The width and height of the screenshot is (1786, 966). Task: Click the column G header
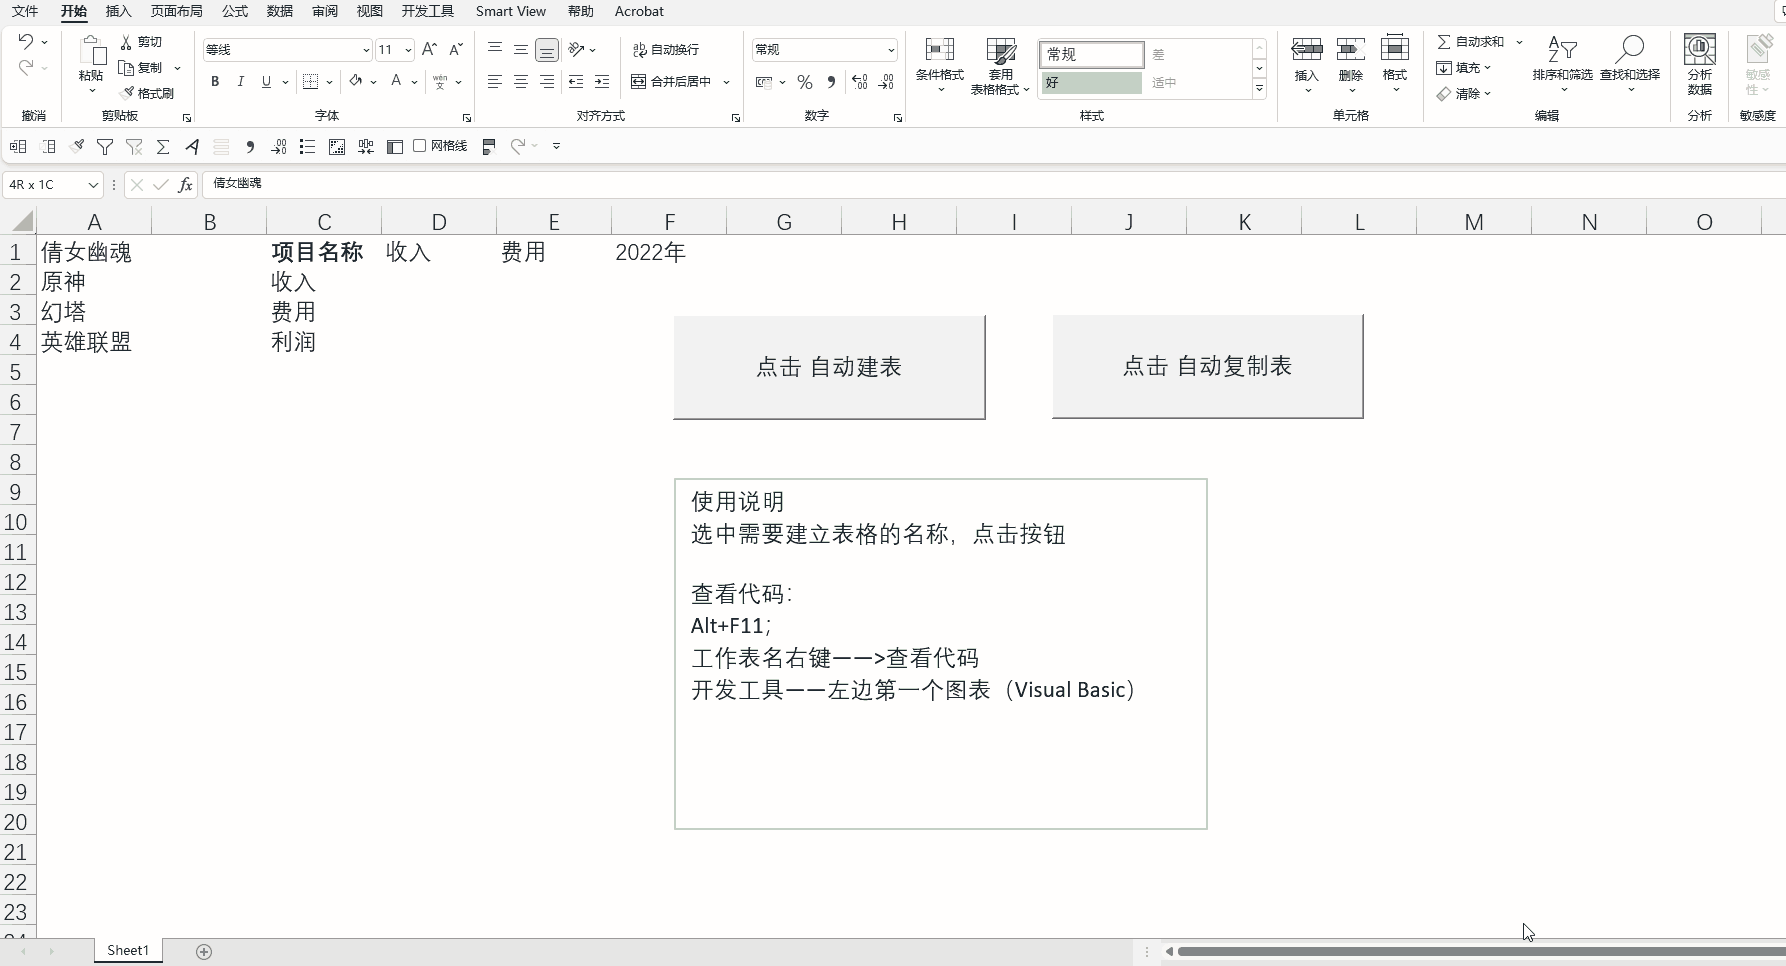pos(784,222)
